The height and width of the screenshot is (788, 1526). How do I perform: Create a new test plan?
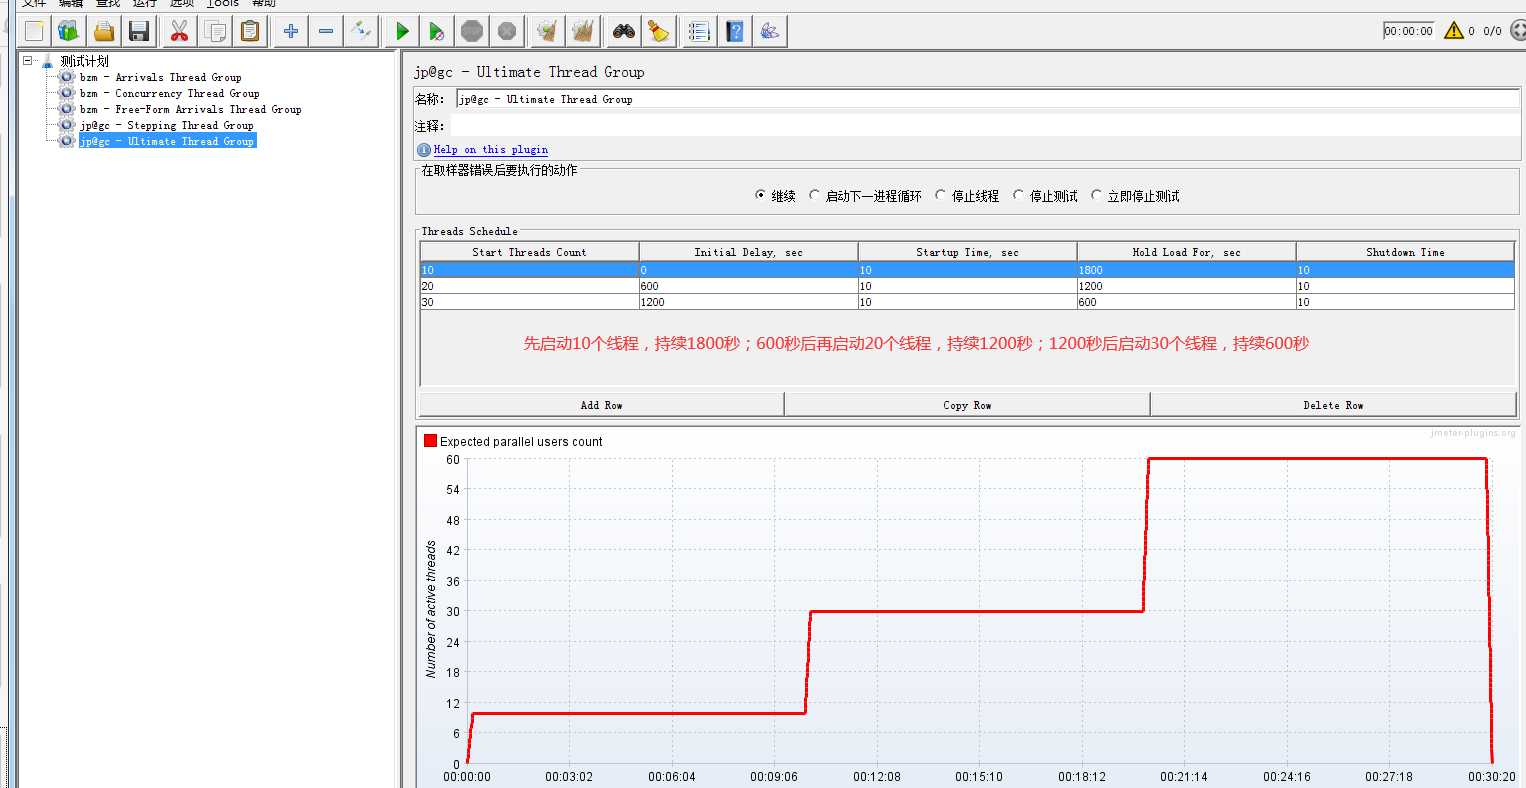pyautogui.click(x=34, y=31)
